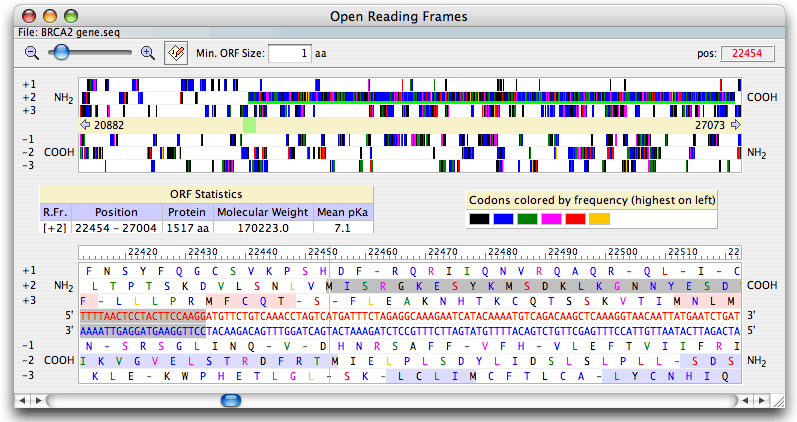Click the Min. ORF Size input field

click(x=290, y=53)
